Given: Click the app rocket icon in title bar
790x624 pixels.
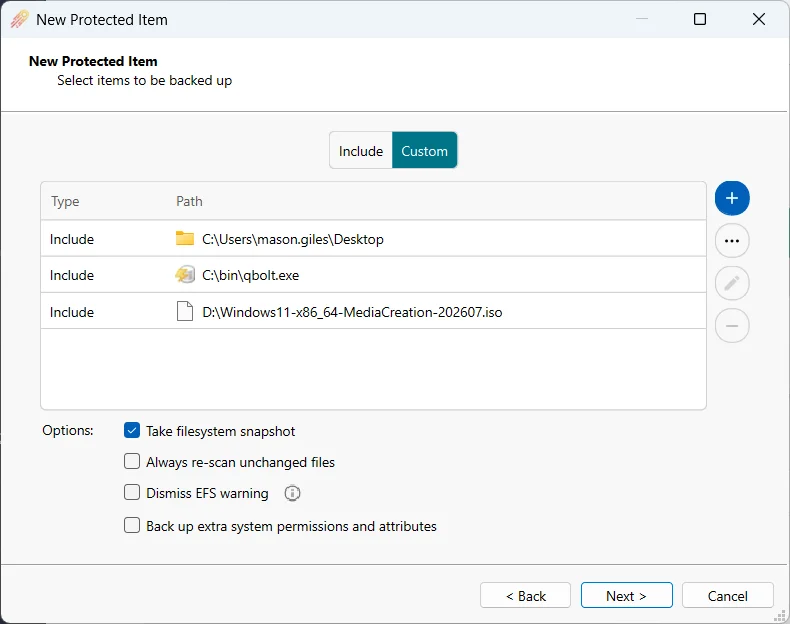Looking at the screenshot, I should coord(20,20).
